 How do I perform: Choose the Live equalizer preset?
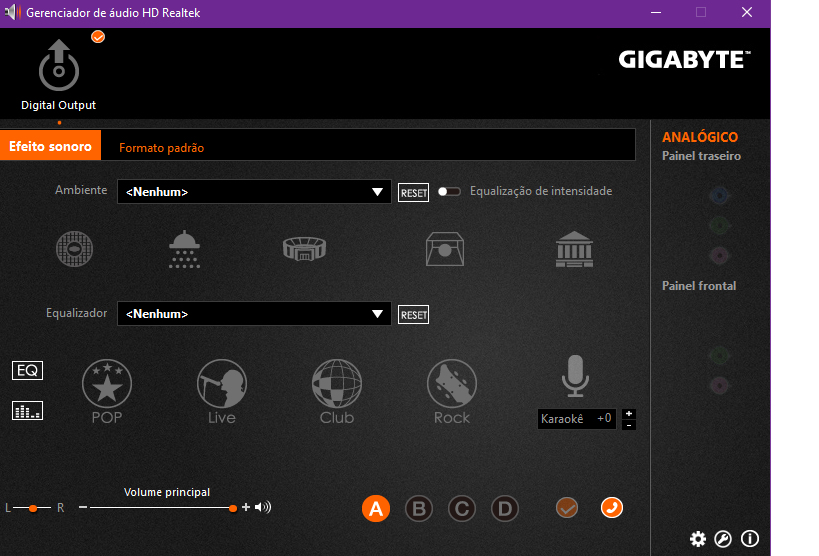click(x=222, y=391)
